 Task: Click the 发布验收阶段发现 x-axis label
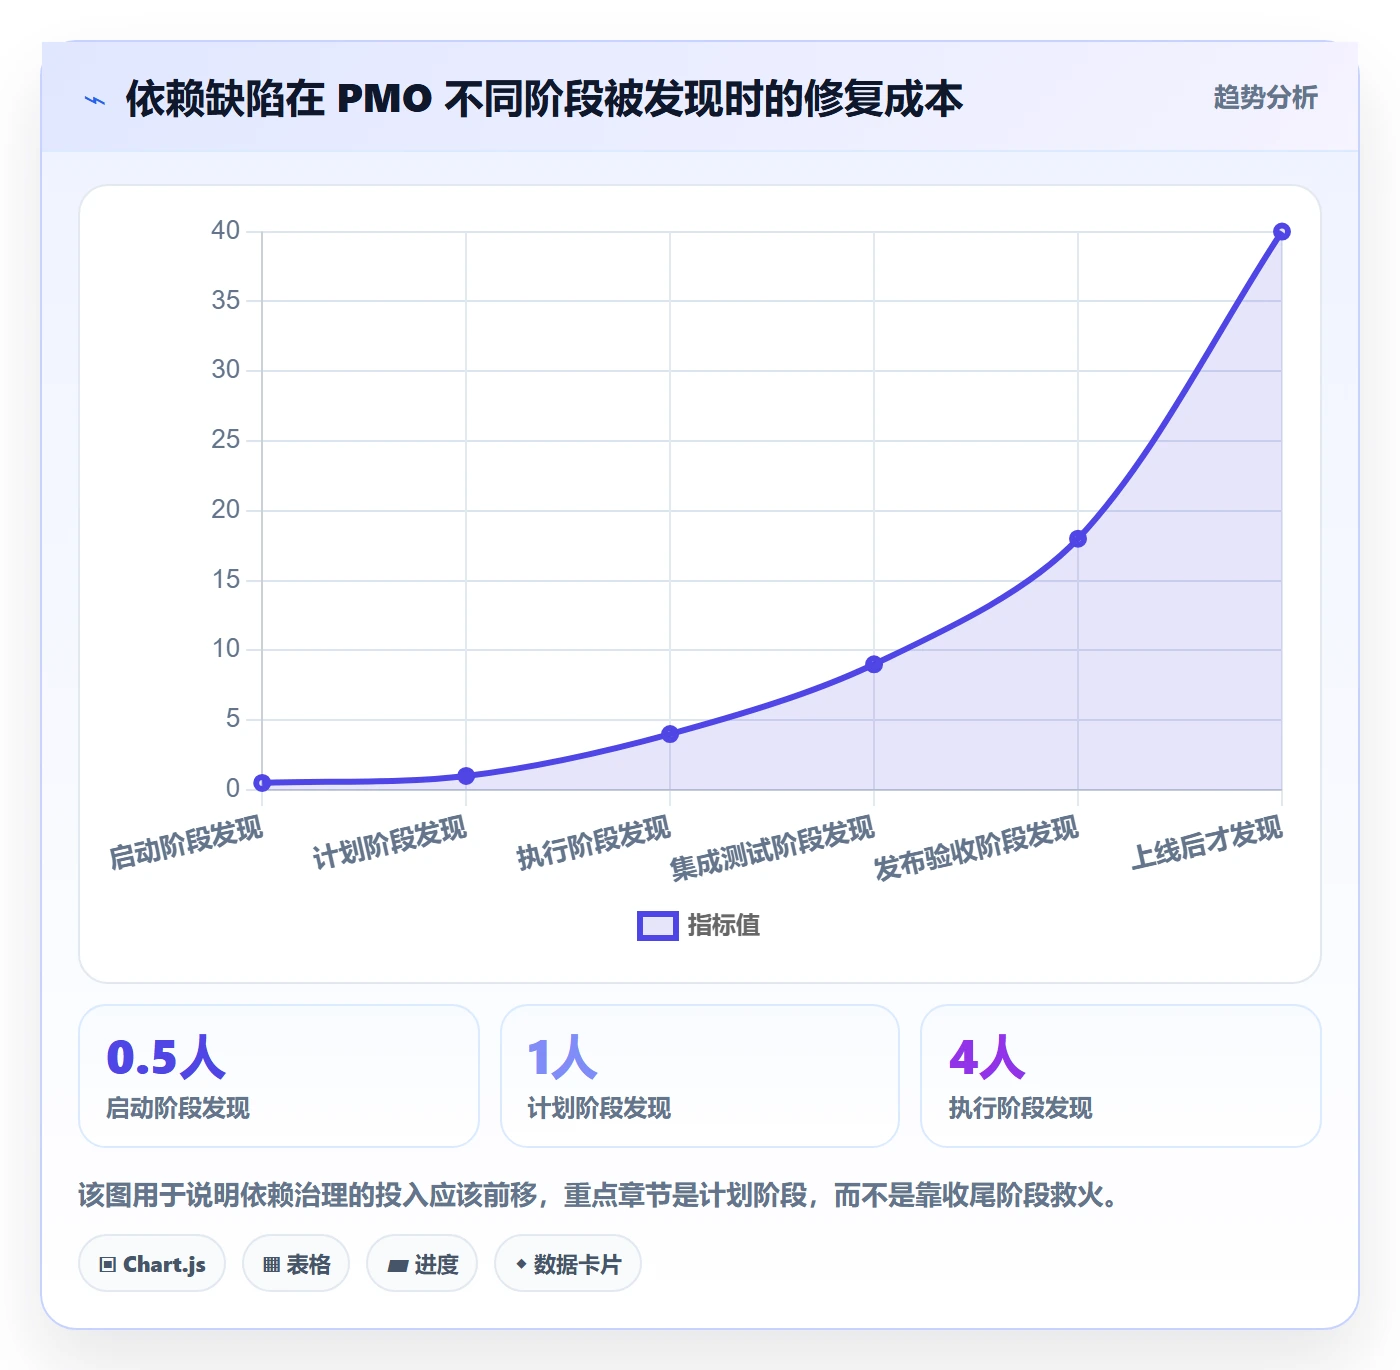pyautogui.click(x=976, y=848)
